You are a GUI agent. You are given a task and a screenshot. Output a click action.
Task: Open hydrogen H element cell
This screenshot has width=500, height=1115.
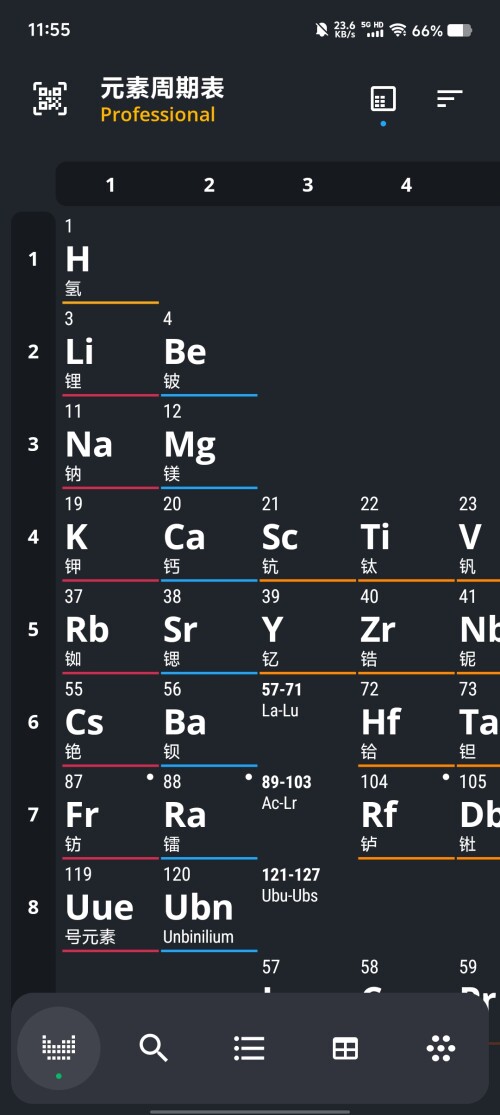[110, 259]
